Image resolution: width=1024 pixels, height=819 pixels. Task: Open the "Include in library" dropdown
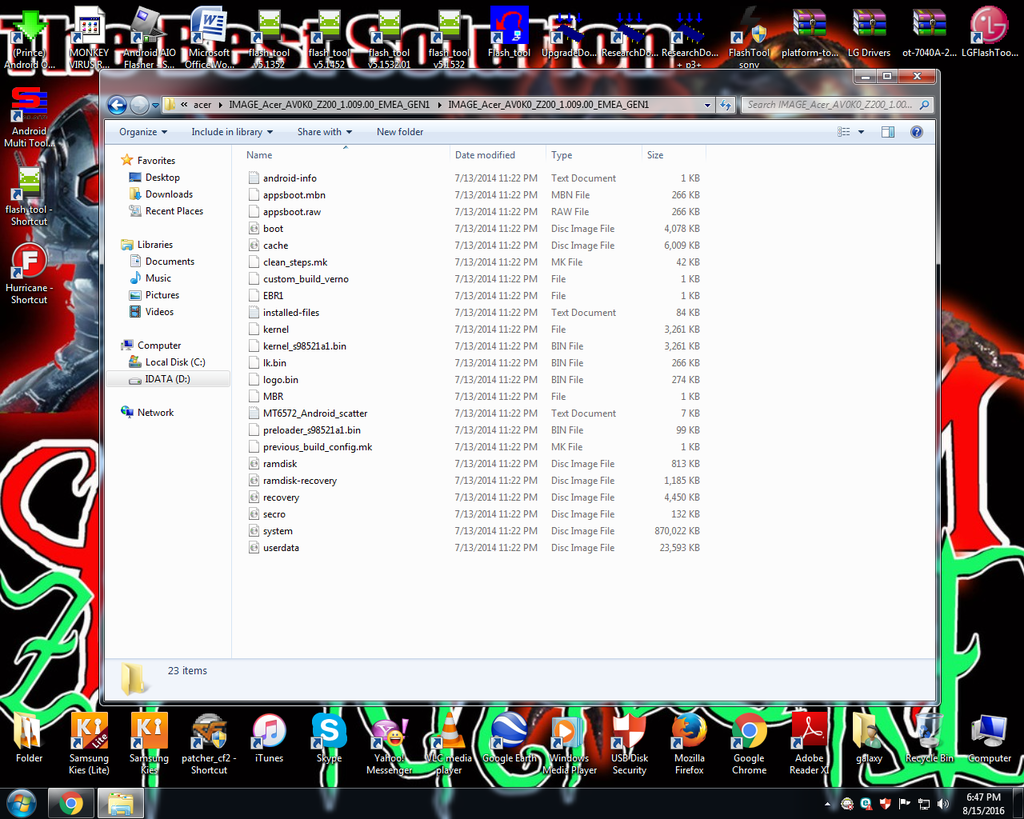click(x=232, y=131)
